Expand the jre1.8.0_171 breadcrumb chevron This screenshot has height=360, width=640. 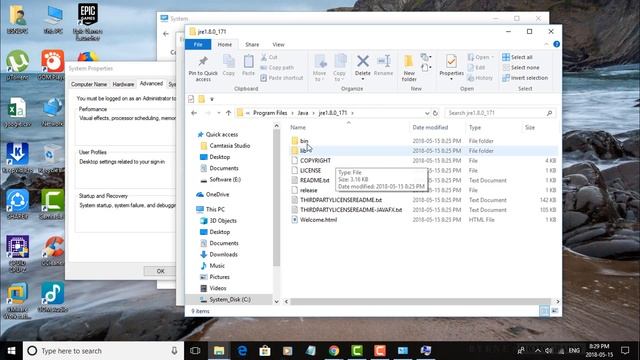coord(352,113)
